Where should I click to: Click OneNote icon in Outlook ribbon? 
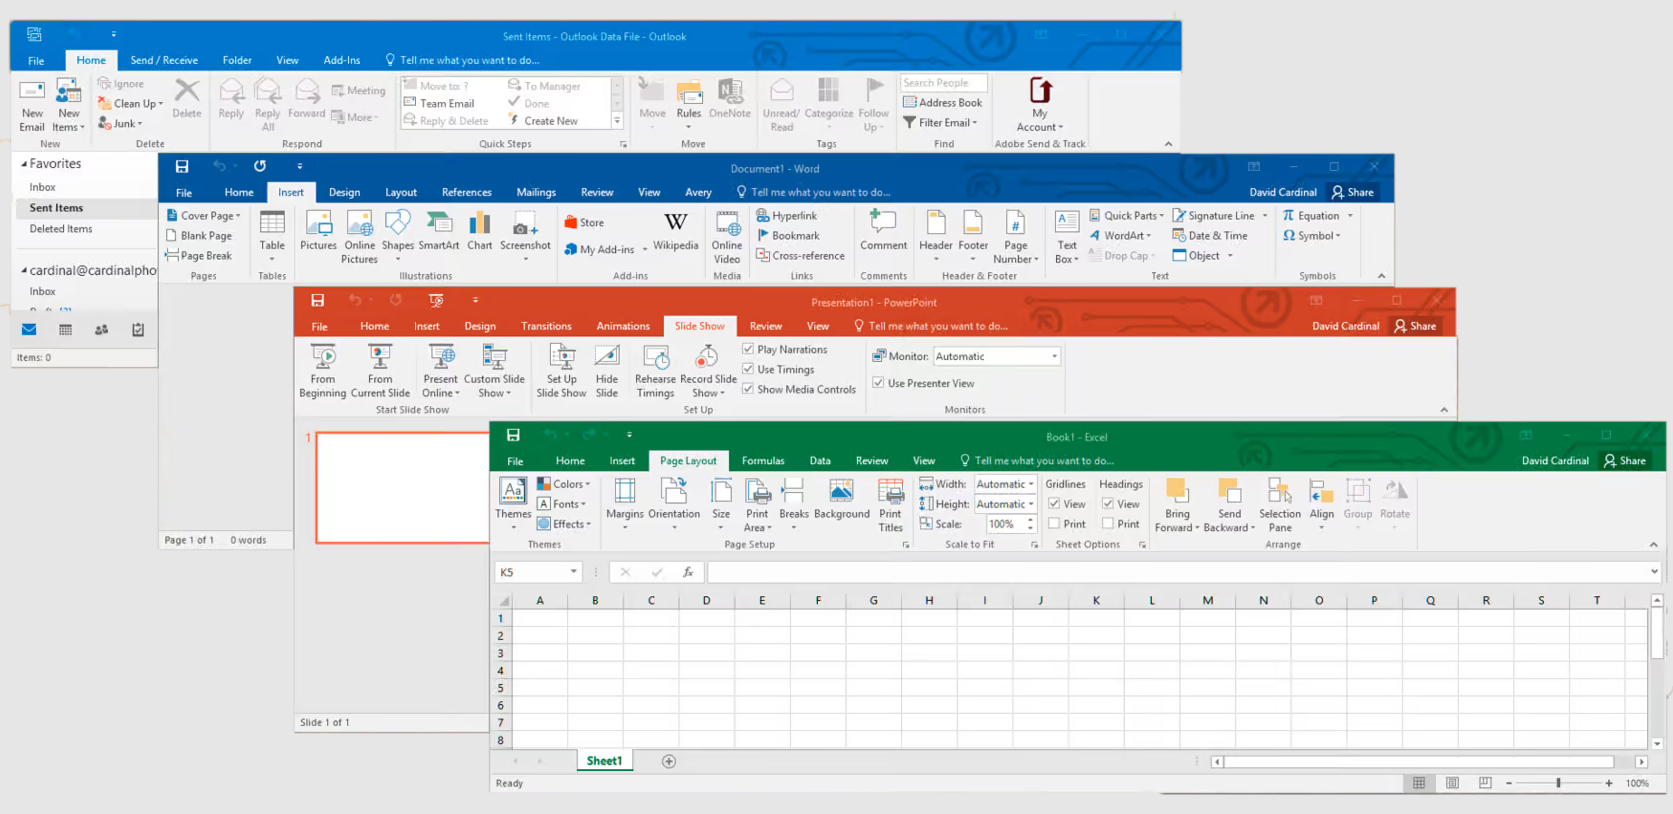tap(729, 99)
